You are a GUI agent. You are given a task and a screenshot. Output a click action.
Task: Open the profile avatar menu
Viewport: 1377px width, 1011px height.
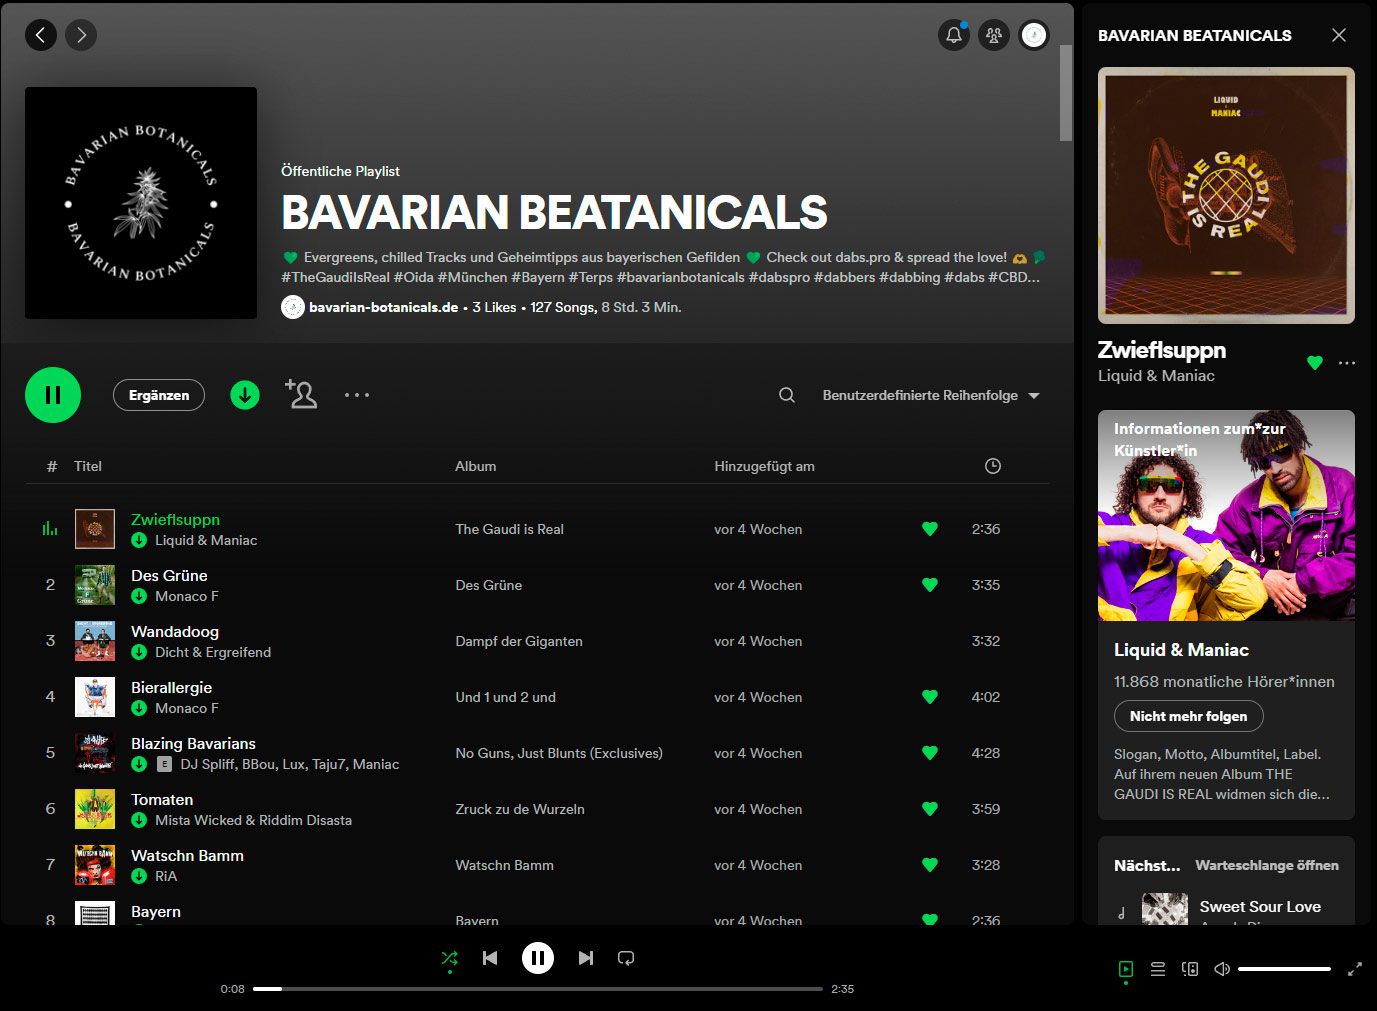1033,34
